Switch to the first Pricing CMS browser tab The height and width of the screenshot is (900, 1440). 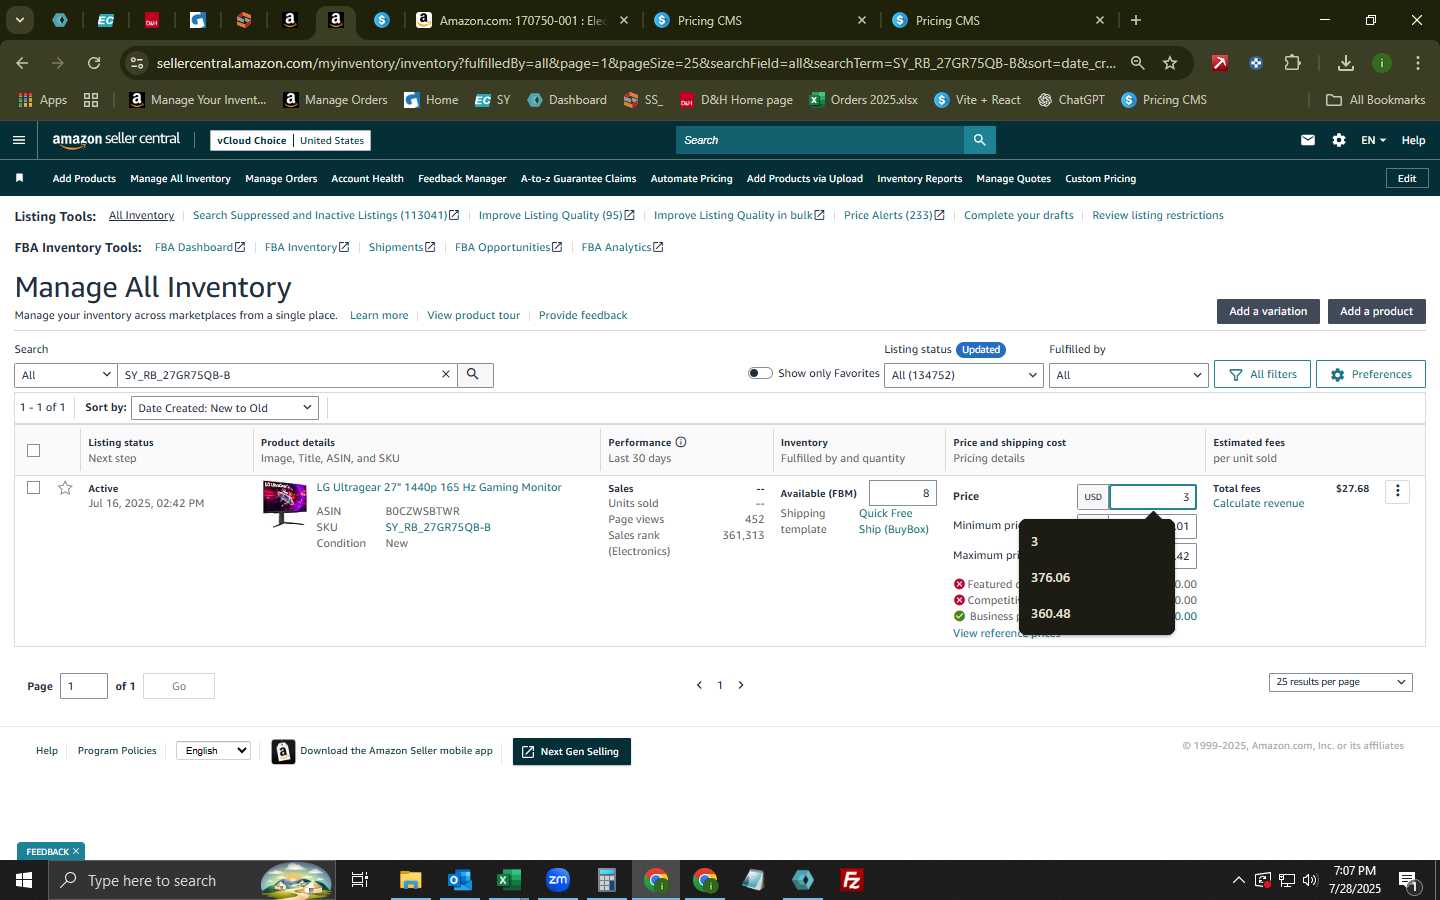(761, 20)
